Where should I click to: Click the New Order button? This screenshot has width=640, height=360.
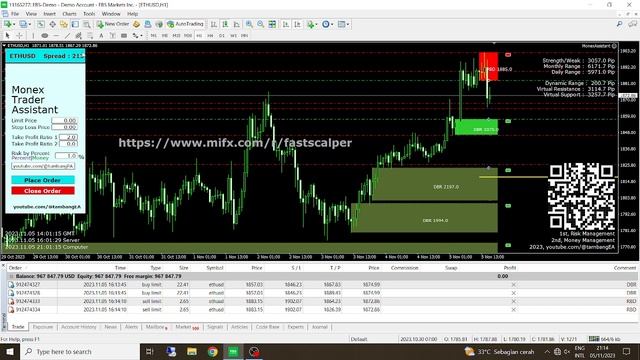113,24
